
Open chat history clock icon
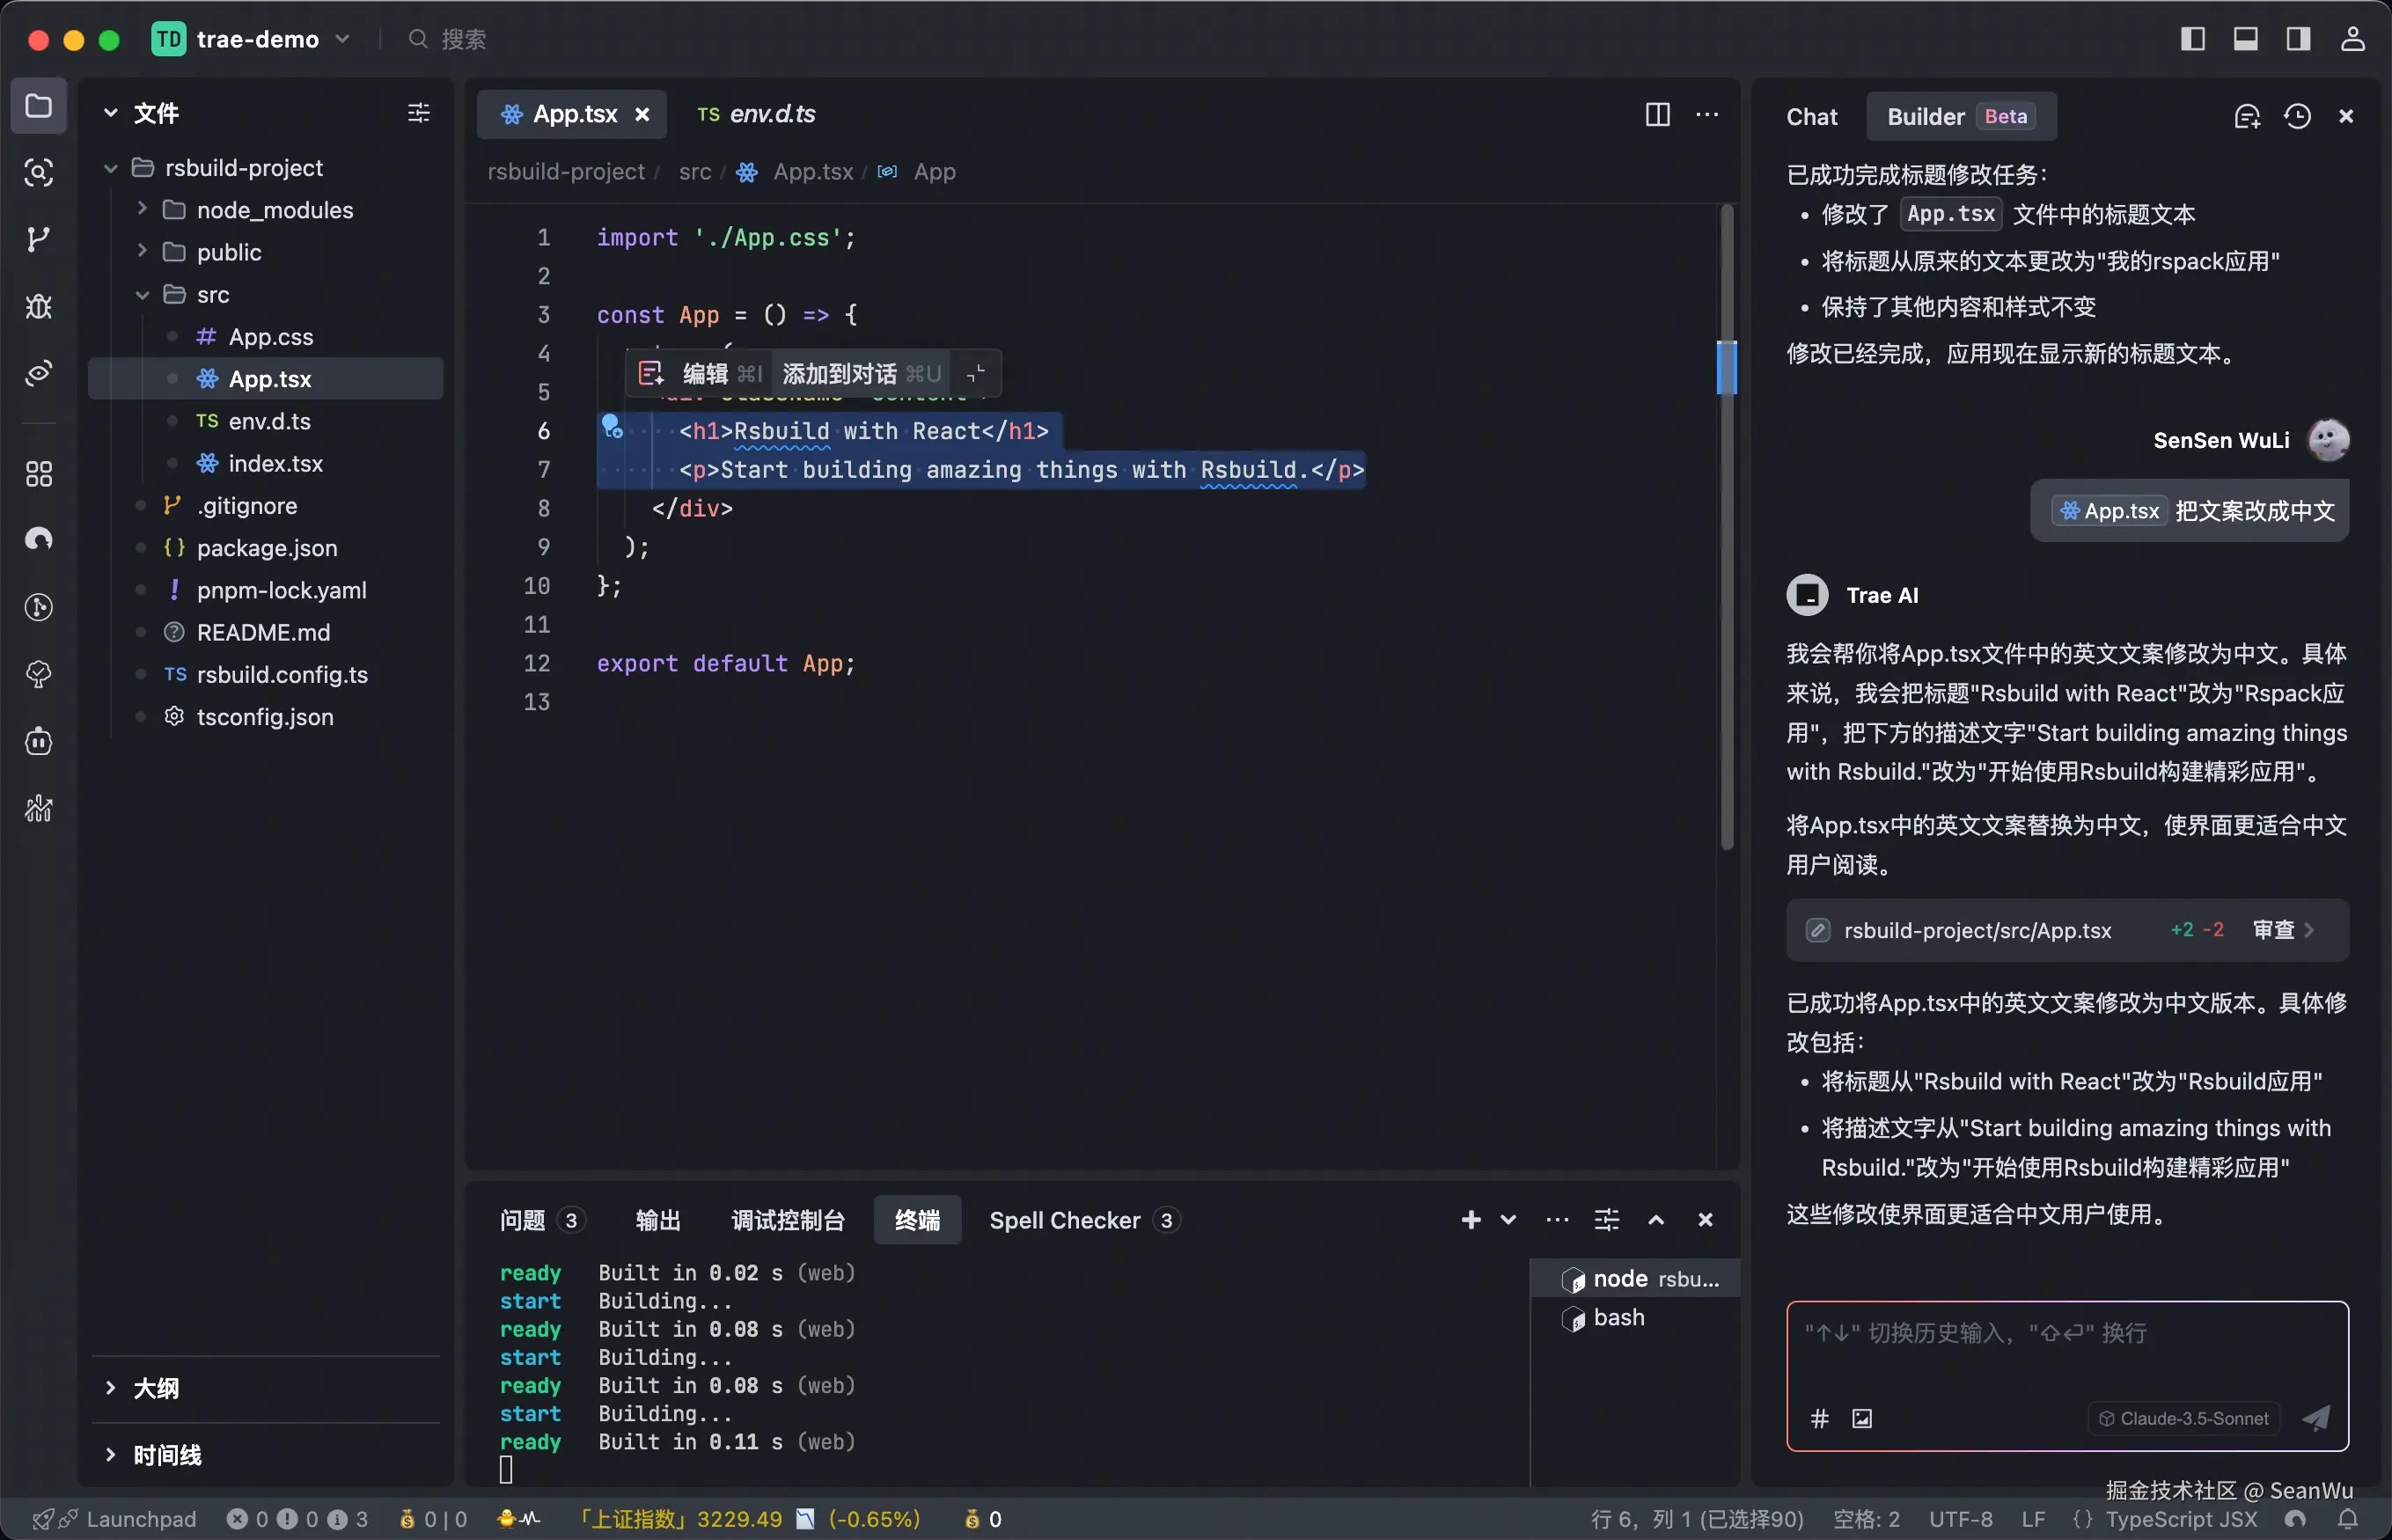click(x=2297, y=117)
